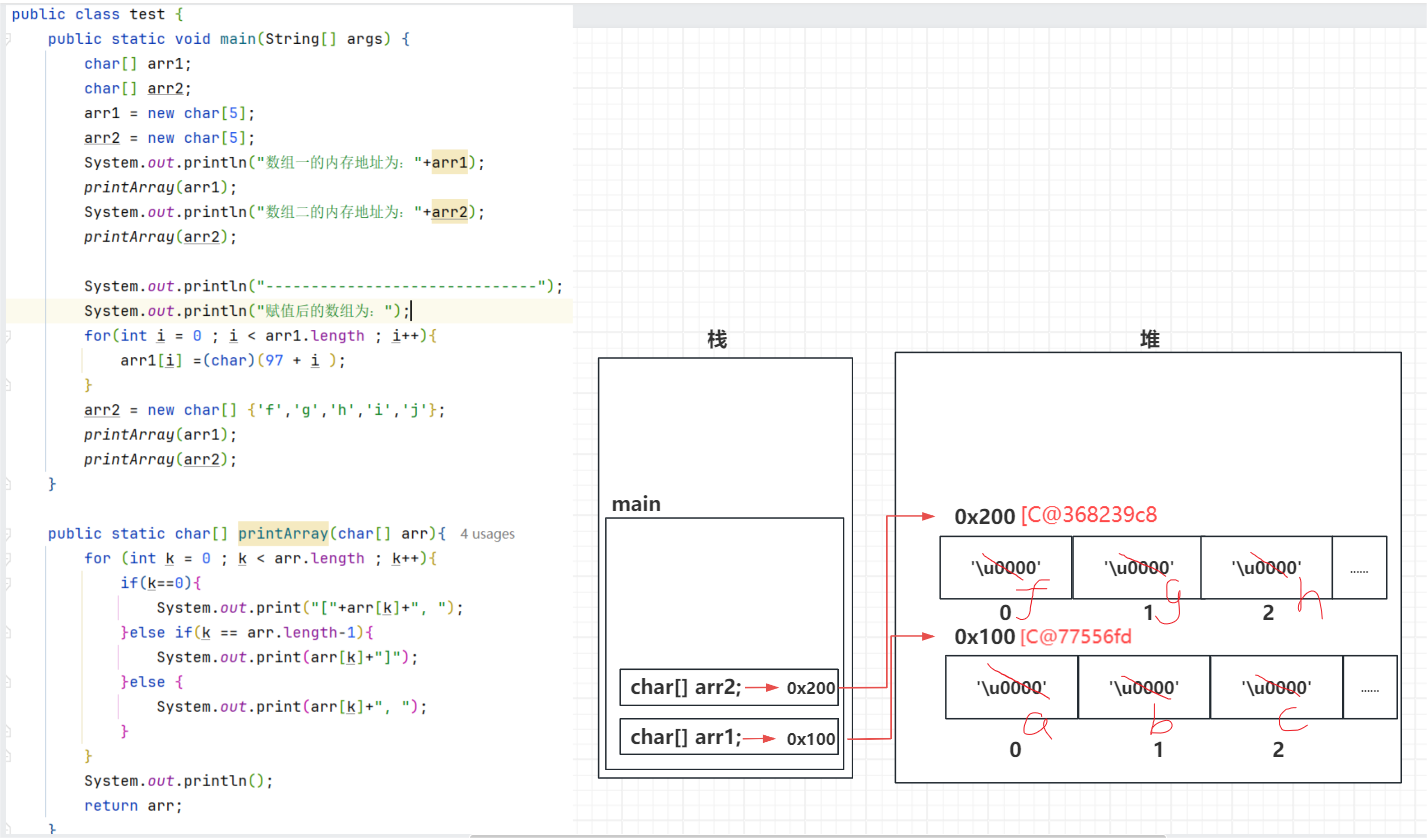The height and width of the screenshot is (838, 1427).
Task: Click the highlighted arr1 in the println statement
Action: (x=450, y=163)
